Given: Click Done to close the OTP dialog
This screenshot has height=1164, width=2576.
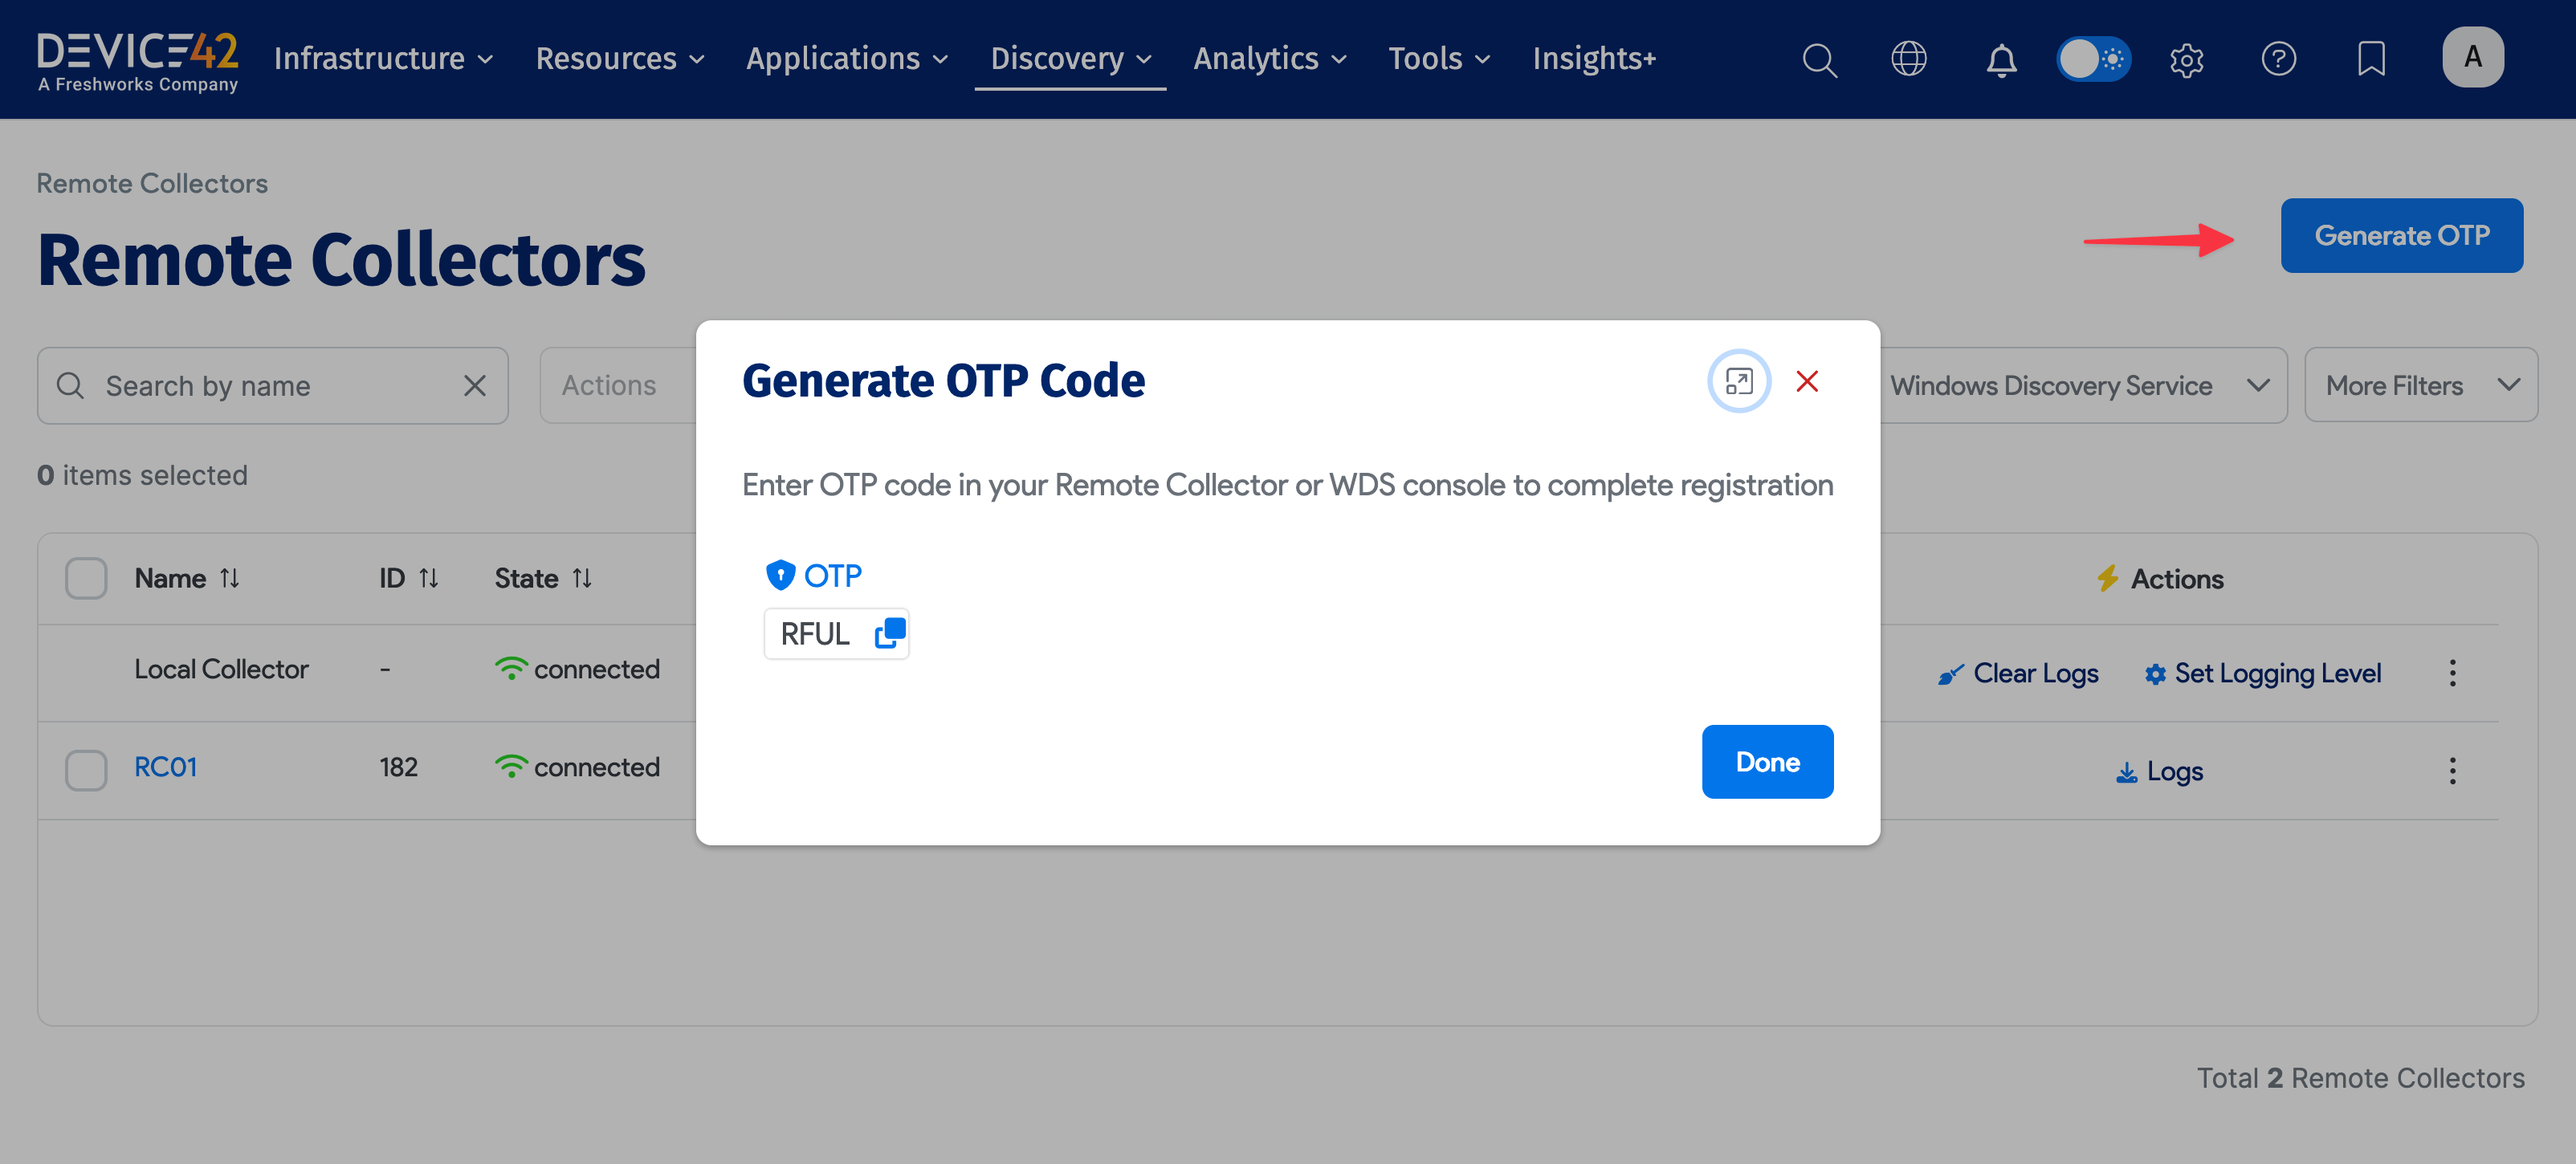Looking at the screenshot, I should [1767, 761].
